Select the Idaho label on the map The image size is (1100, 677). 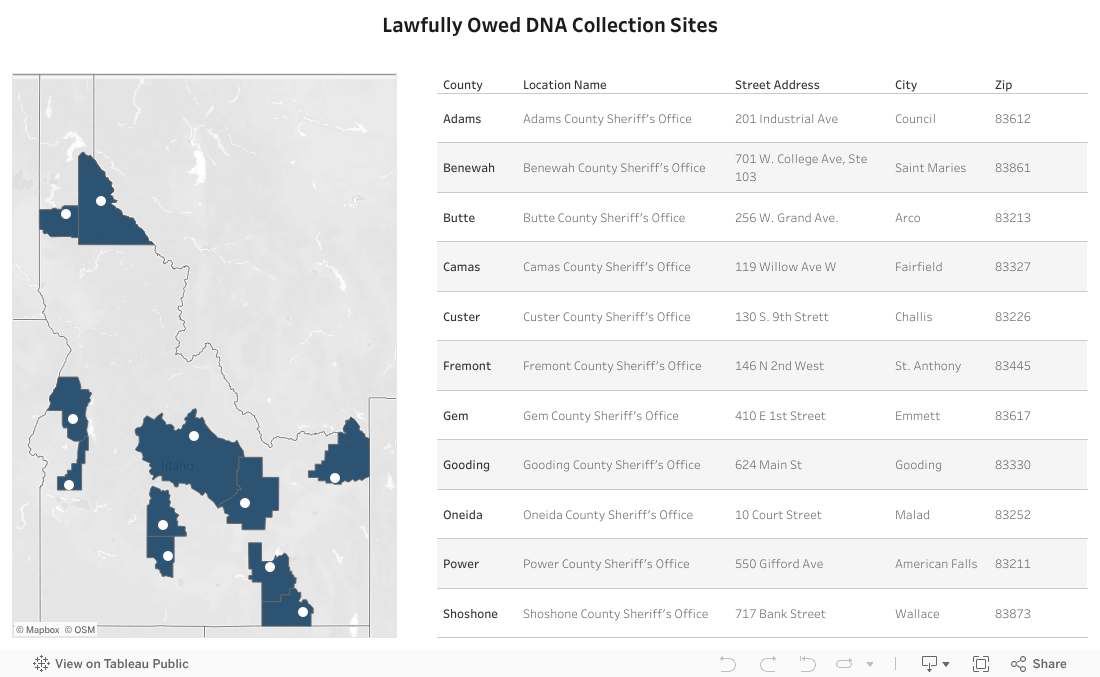click(x=178, y=466)
